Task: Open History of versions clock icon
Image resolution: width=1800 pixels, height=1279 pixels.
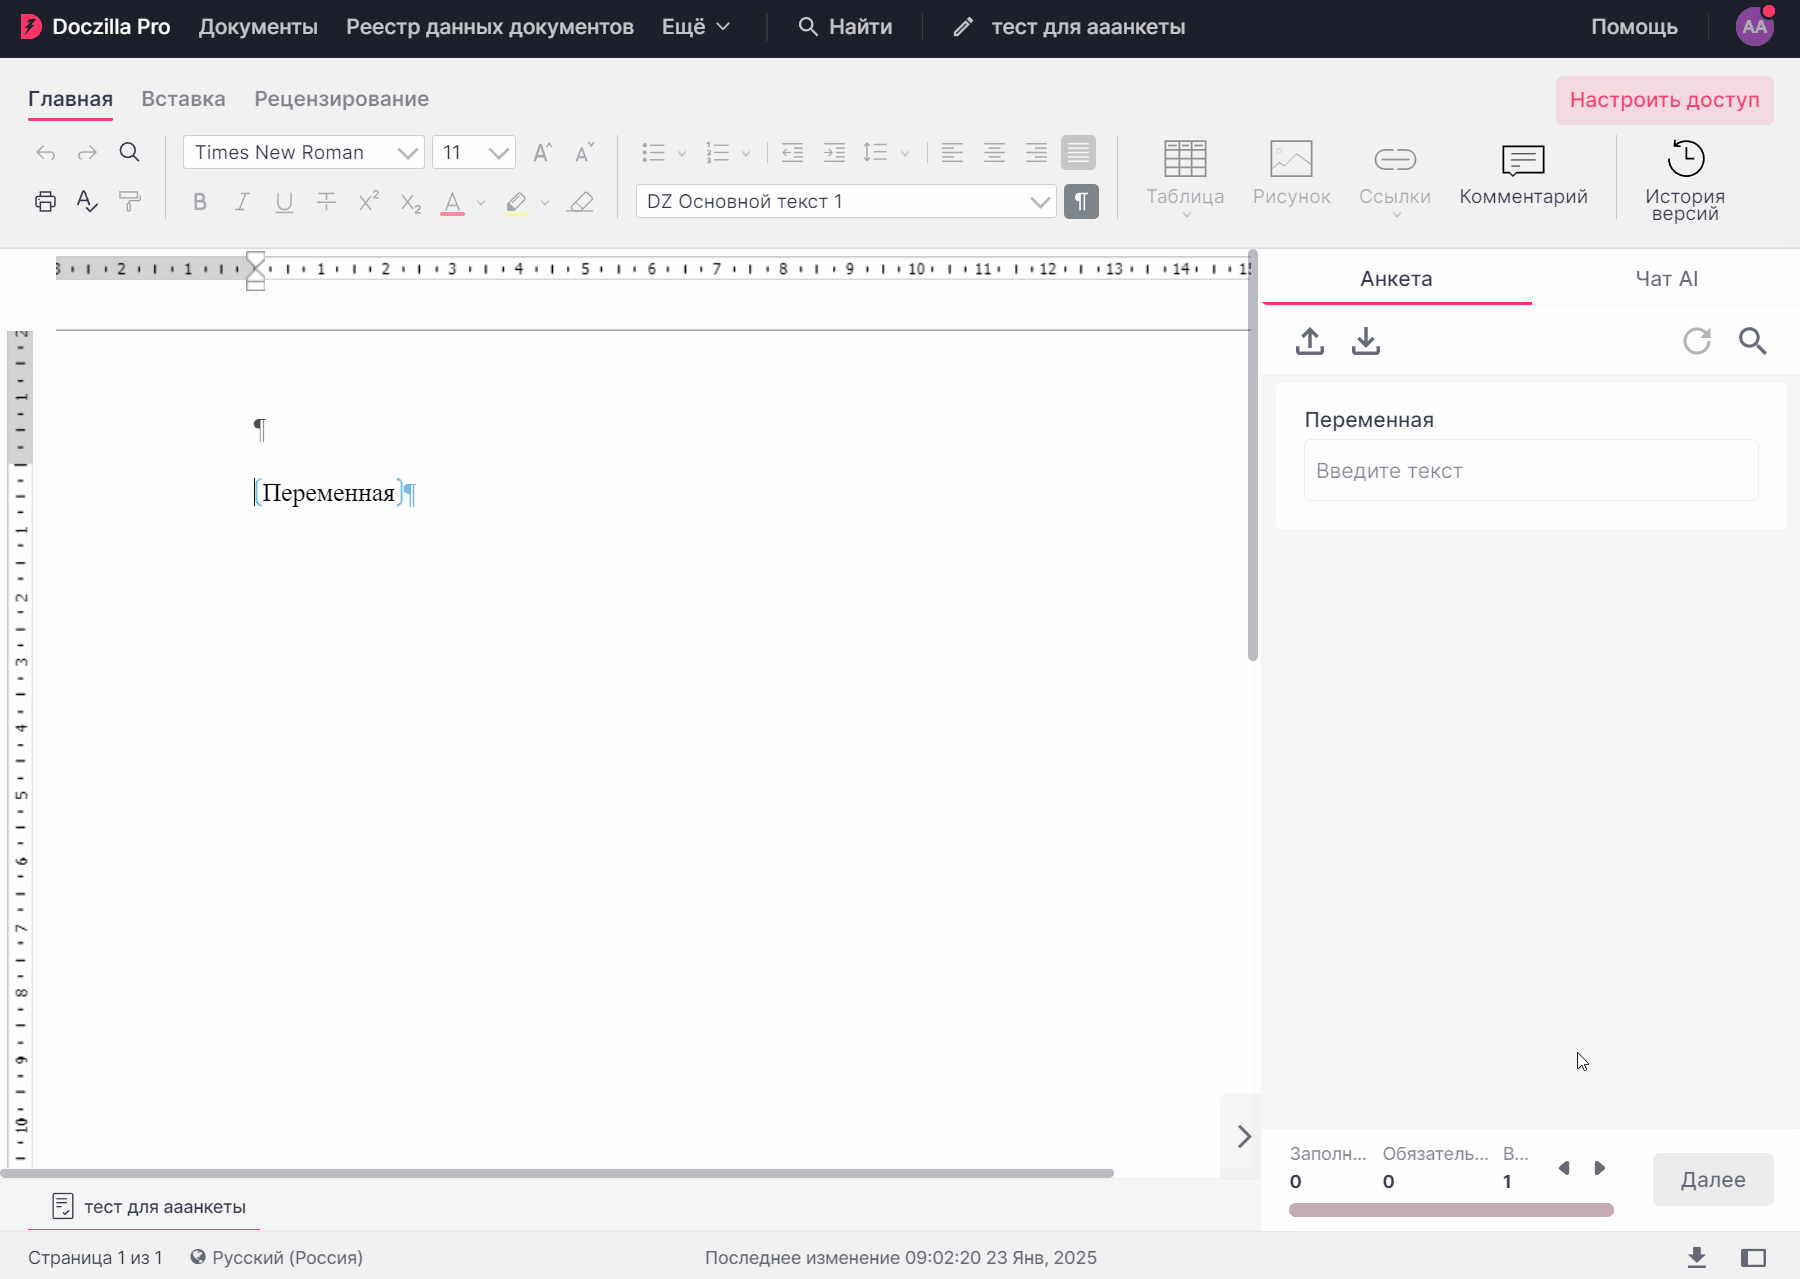Action: click(1685, 159)
